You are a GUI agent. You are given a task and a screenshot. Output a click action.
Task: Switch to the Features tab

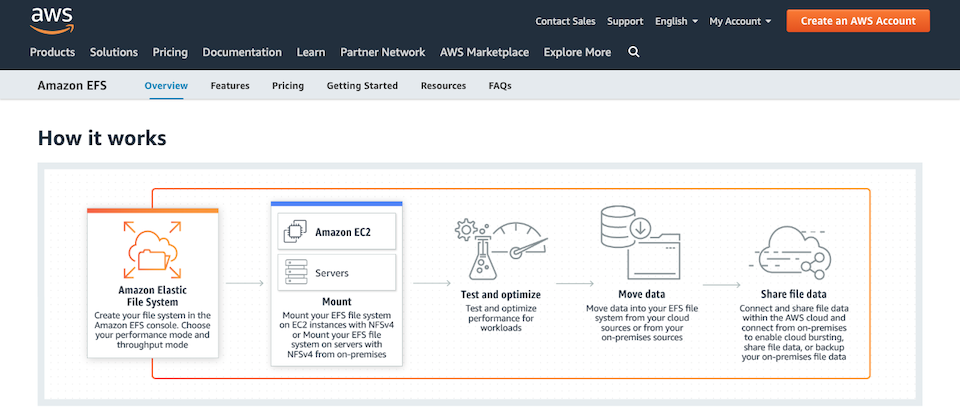[230, 86]
